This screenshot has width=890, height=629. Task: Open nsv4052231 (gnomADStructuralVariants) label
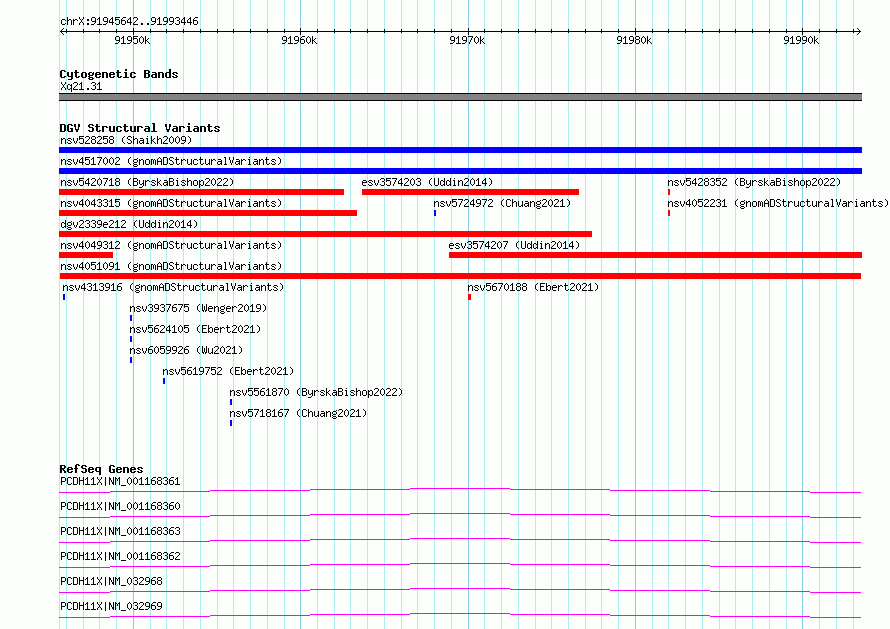[778, 203]
